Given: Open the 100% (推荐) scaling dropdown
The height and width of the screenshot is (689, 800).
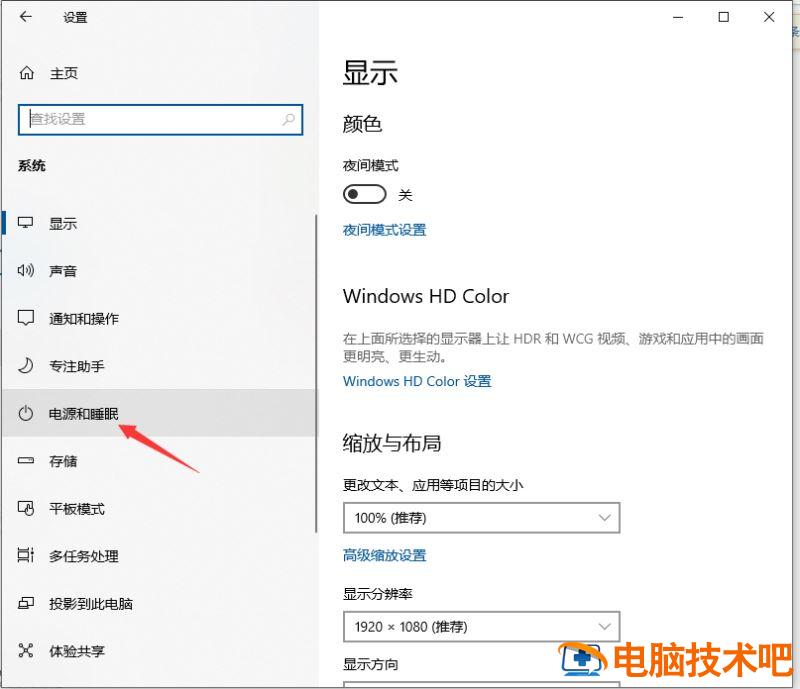Looking at the screenshot, I should click(x=482, y=518).
